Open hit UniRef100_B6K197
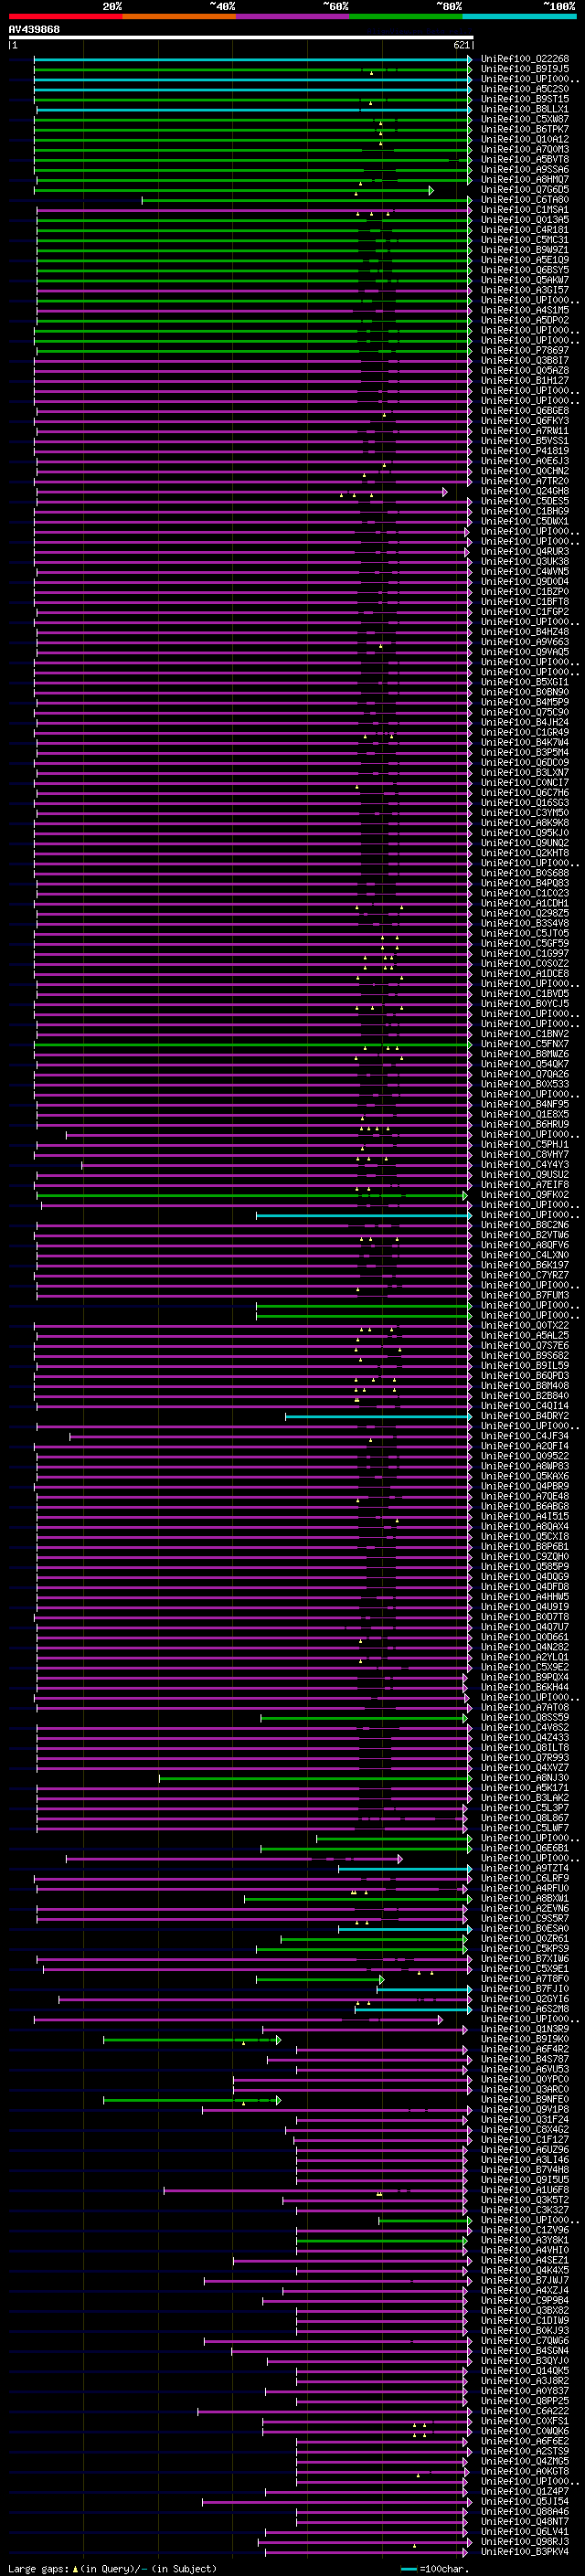 point(524,1265)
